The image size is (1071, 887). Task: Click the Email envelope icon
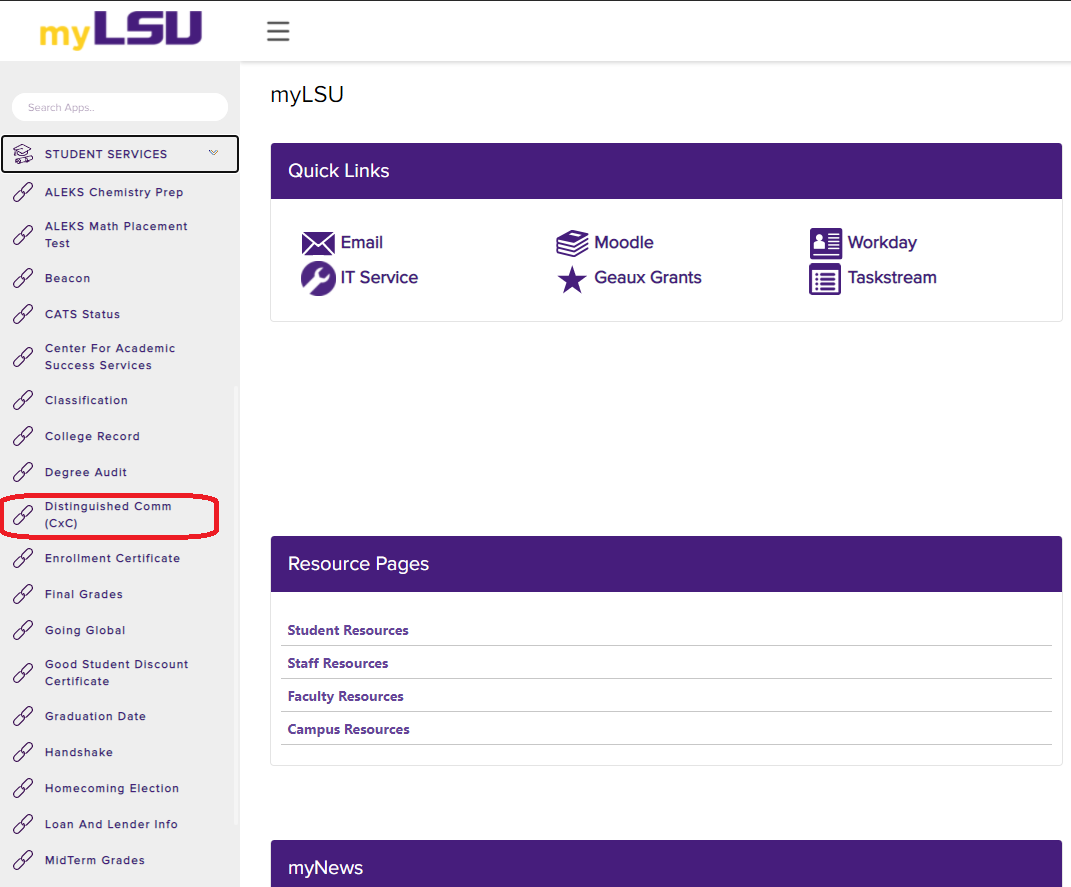(318, 243)
